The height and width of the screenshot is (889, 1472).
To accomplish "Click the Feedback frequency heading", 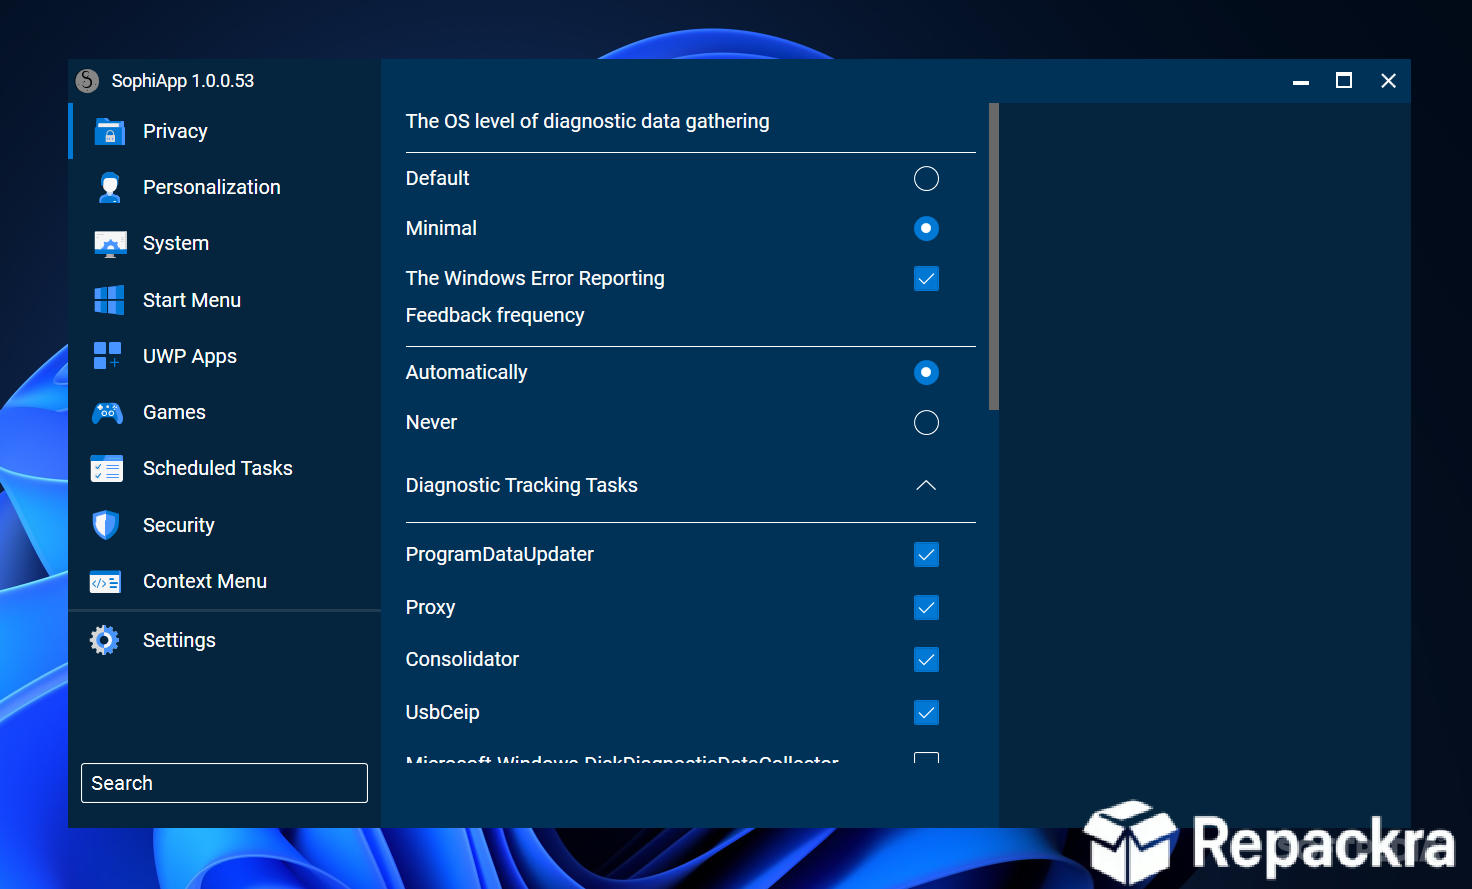I will coord(495,315).
